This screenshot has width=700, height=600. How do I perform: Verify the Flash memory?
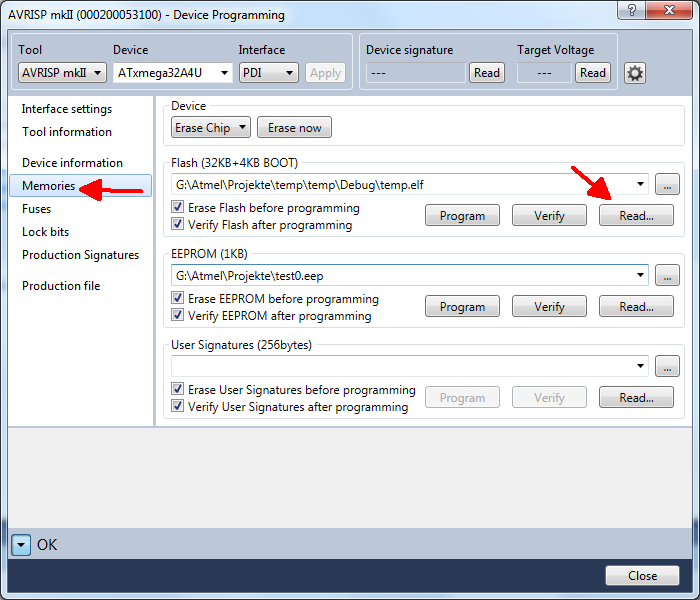(x=549, y=216)
